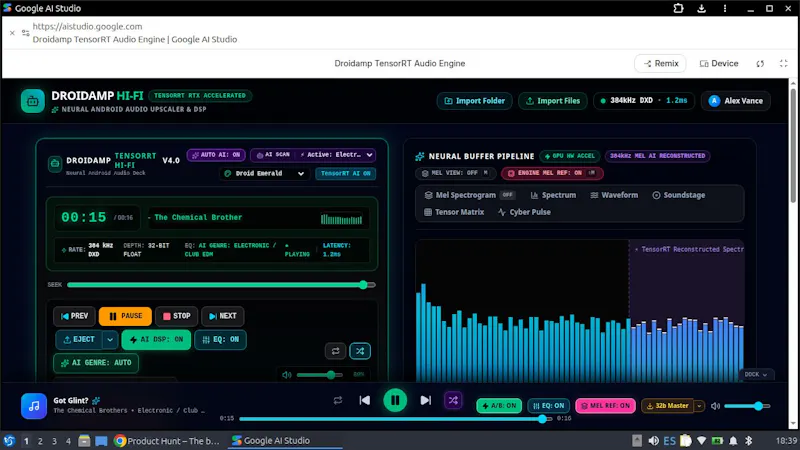Switch to the Spectrum view
Image resolution: width=800 pixels, height=450 pixels.
(x=553, y=195)
